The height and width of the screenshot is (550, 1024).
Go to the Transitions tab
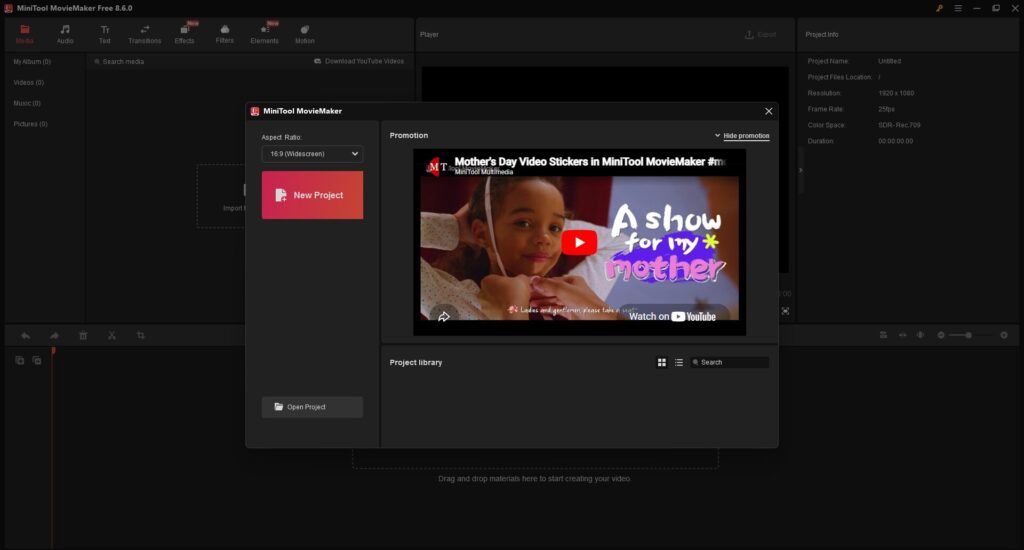[144, 34]
